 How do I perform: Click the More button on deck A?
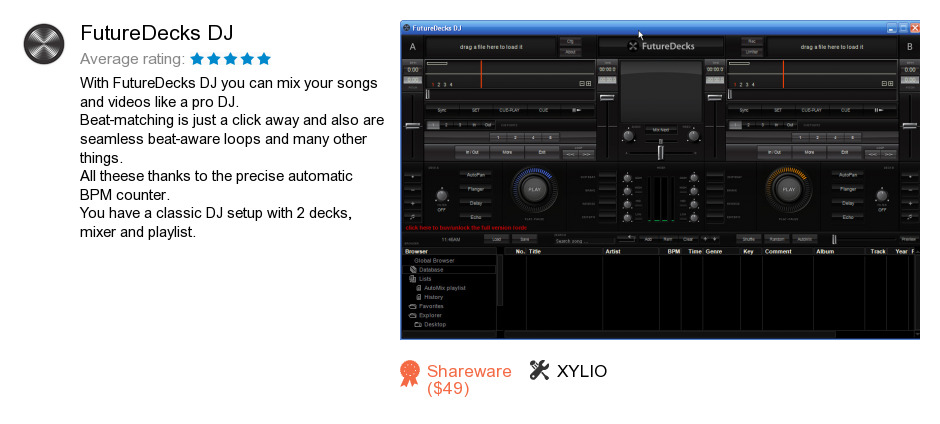[507, 152]
